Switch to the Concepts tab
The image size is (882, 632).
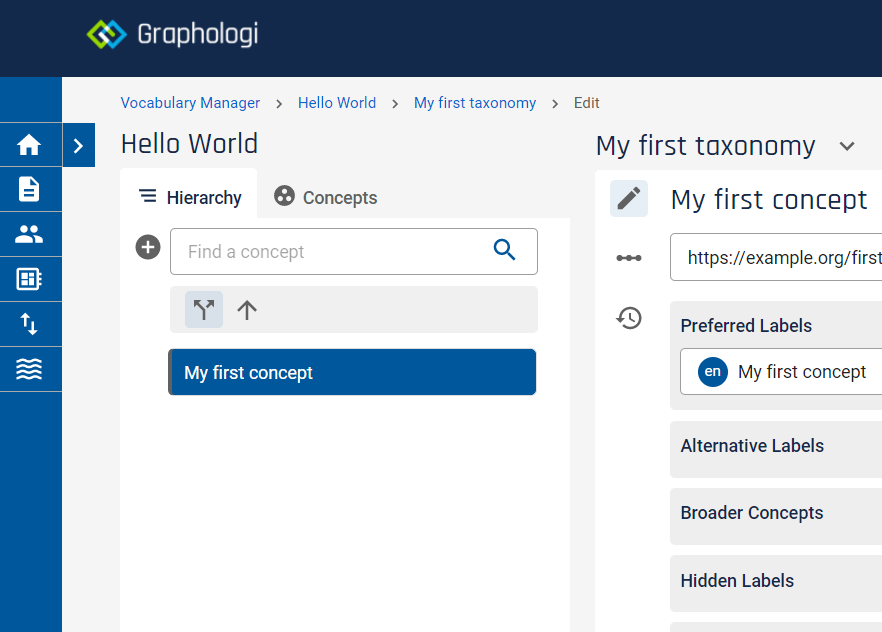point(326,197)
